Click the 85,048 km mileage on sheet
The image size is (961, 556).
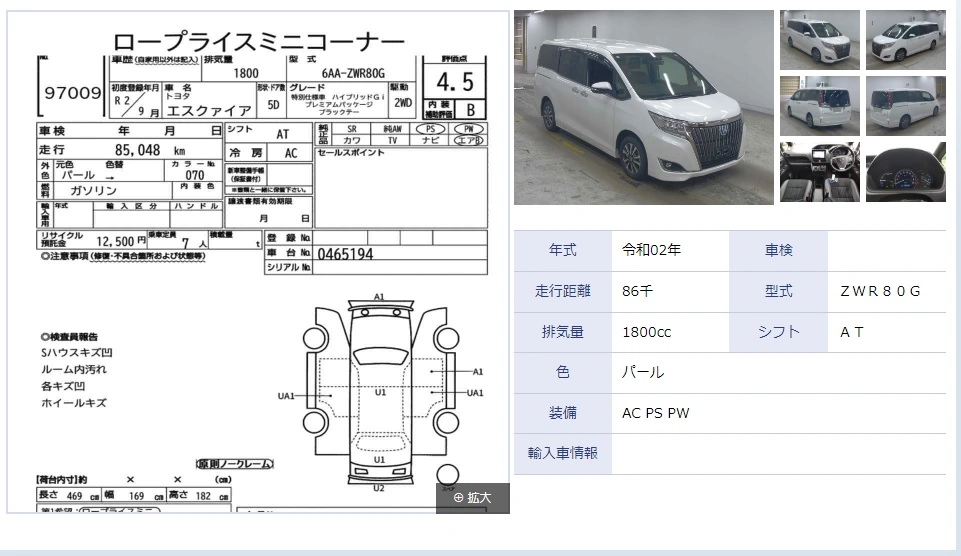(150, 150)
